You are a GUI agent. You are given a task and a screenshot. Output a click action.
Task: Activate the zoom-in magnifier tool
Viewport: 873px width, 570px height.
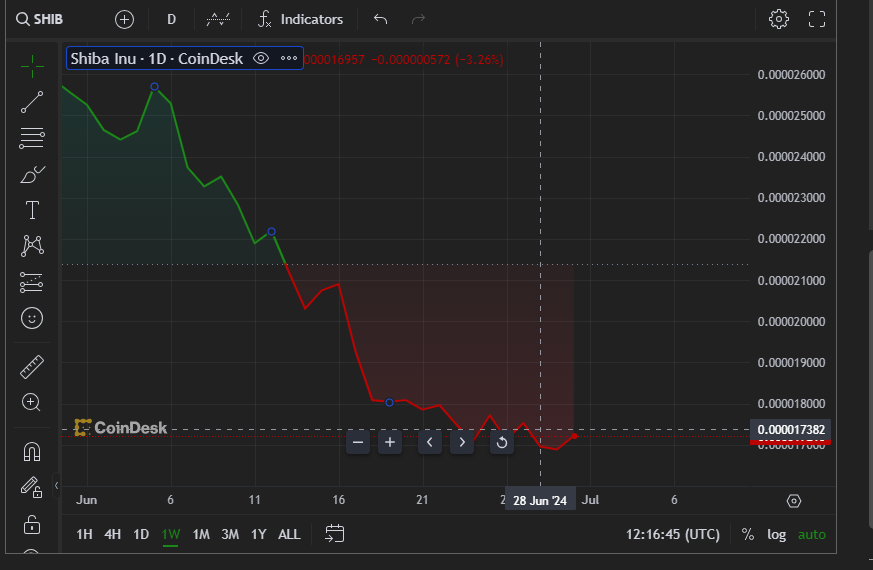(32, 402)
